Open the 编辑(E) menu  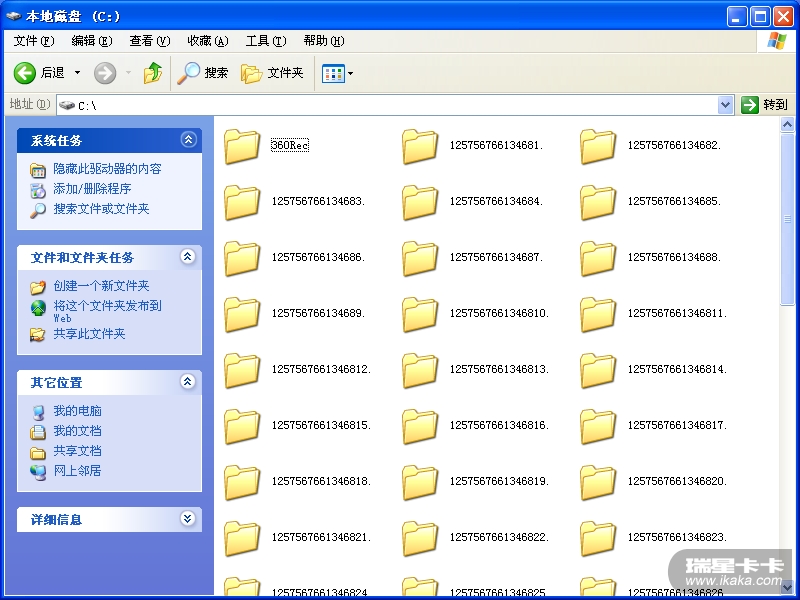click(x=92, y=41)
